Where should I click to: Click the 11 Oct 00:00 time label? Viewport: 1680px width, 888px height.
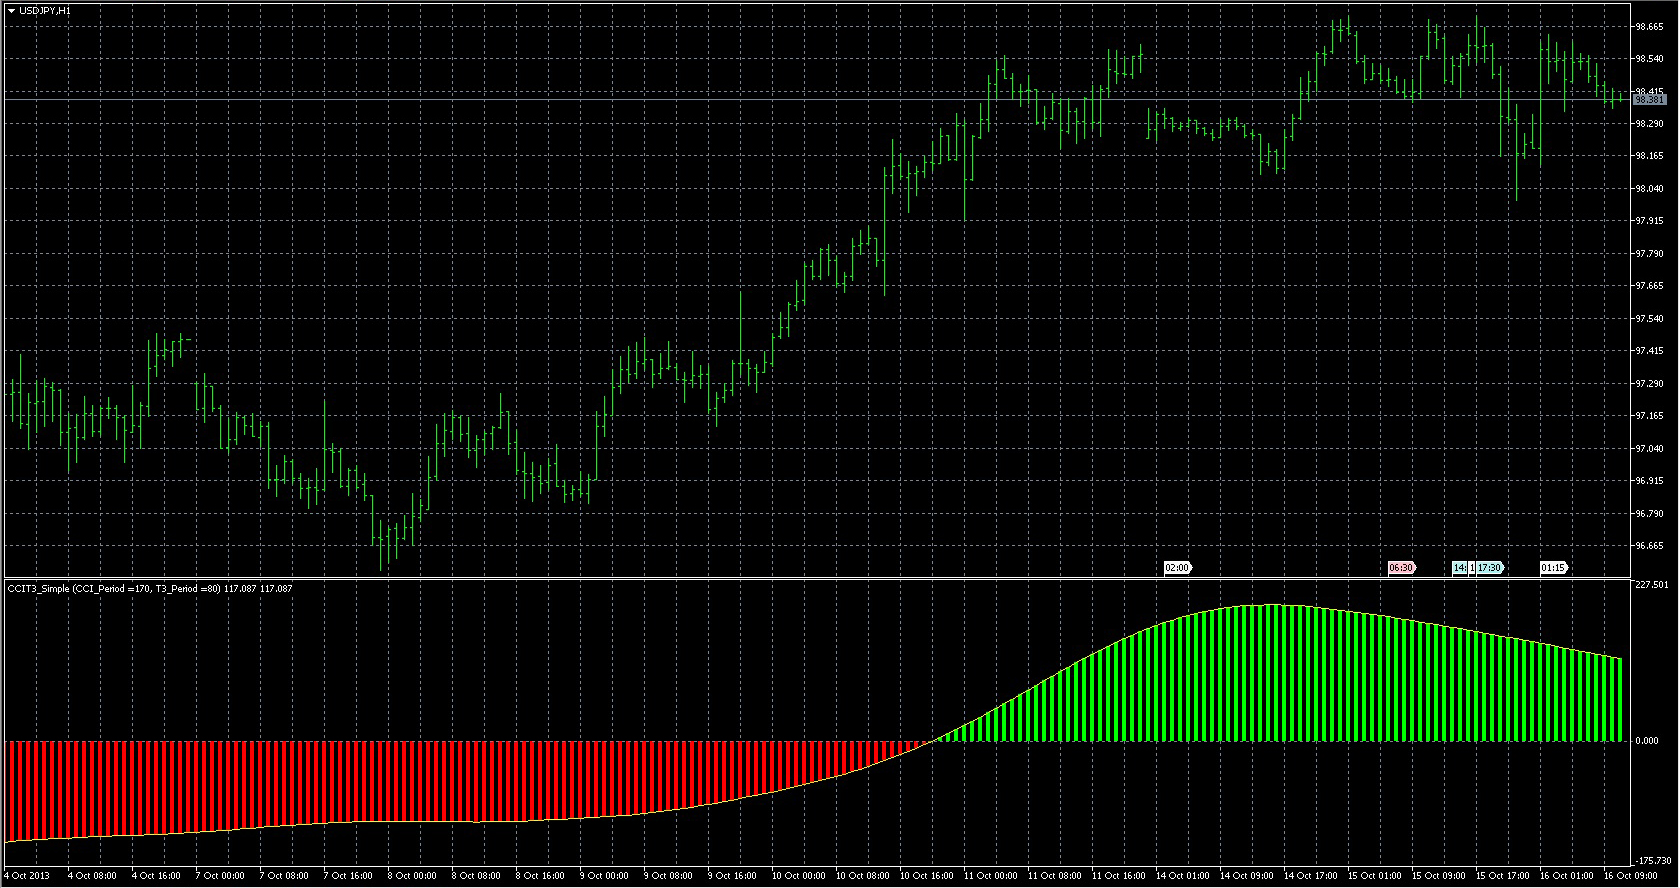(990, 876)
